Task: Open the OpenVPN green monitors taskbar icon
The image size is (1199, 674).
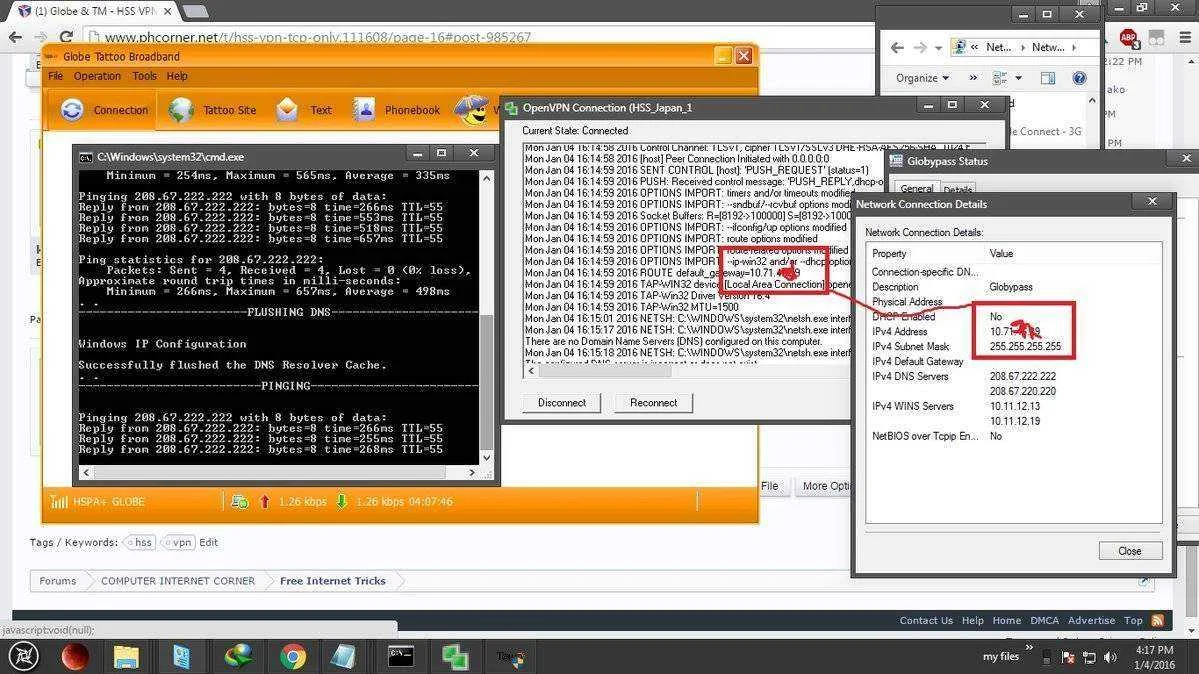Action: 455,656
